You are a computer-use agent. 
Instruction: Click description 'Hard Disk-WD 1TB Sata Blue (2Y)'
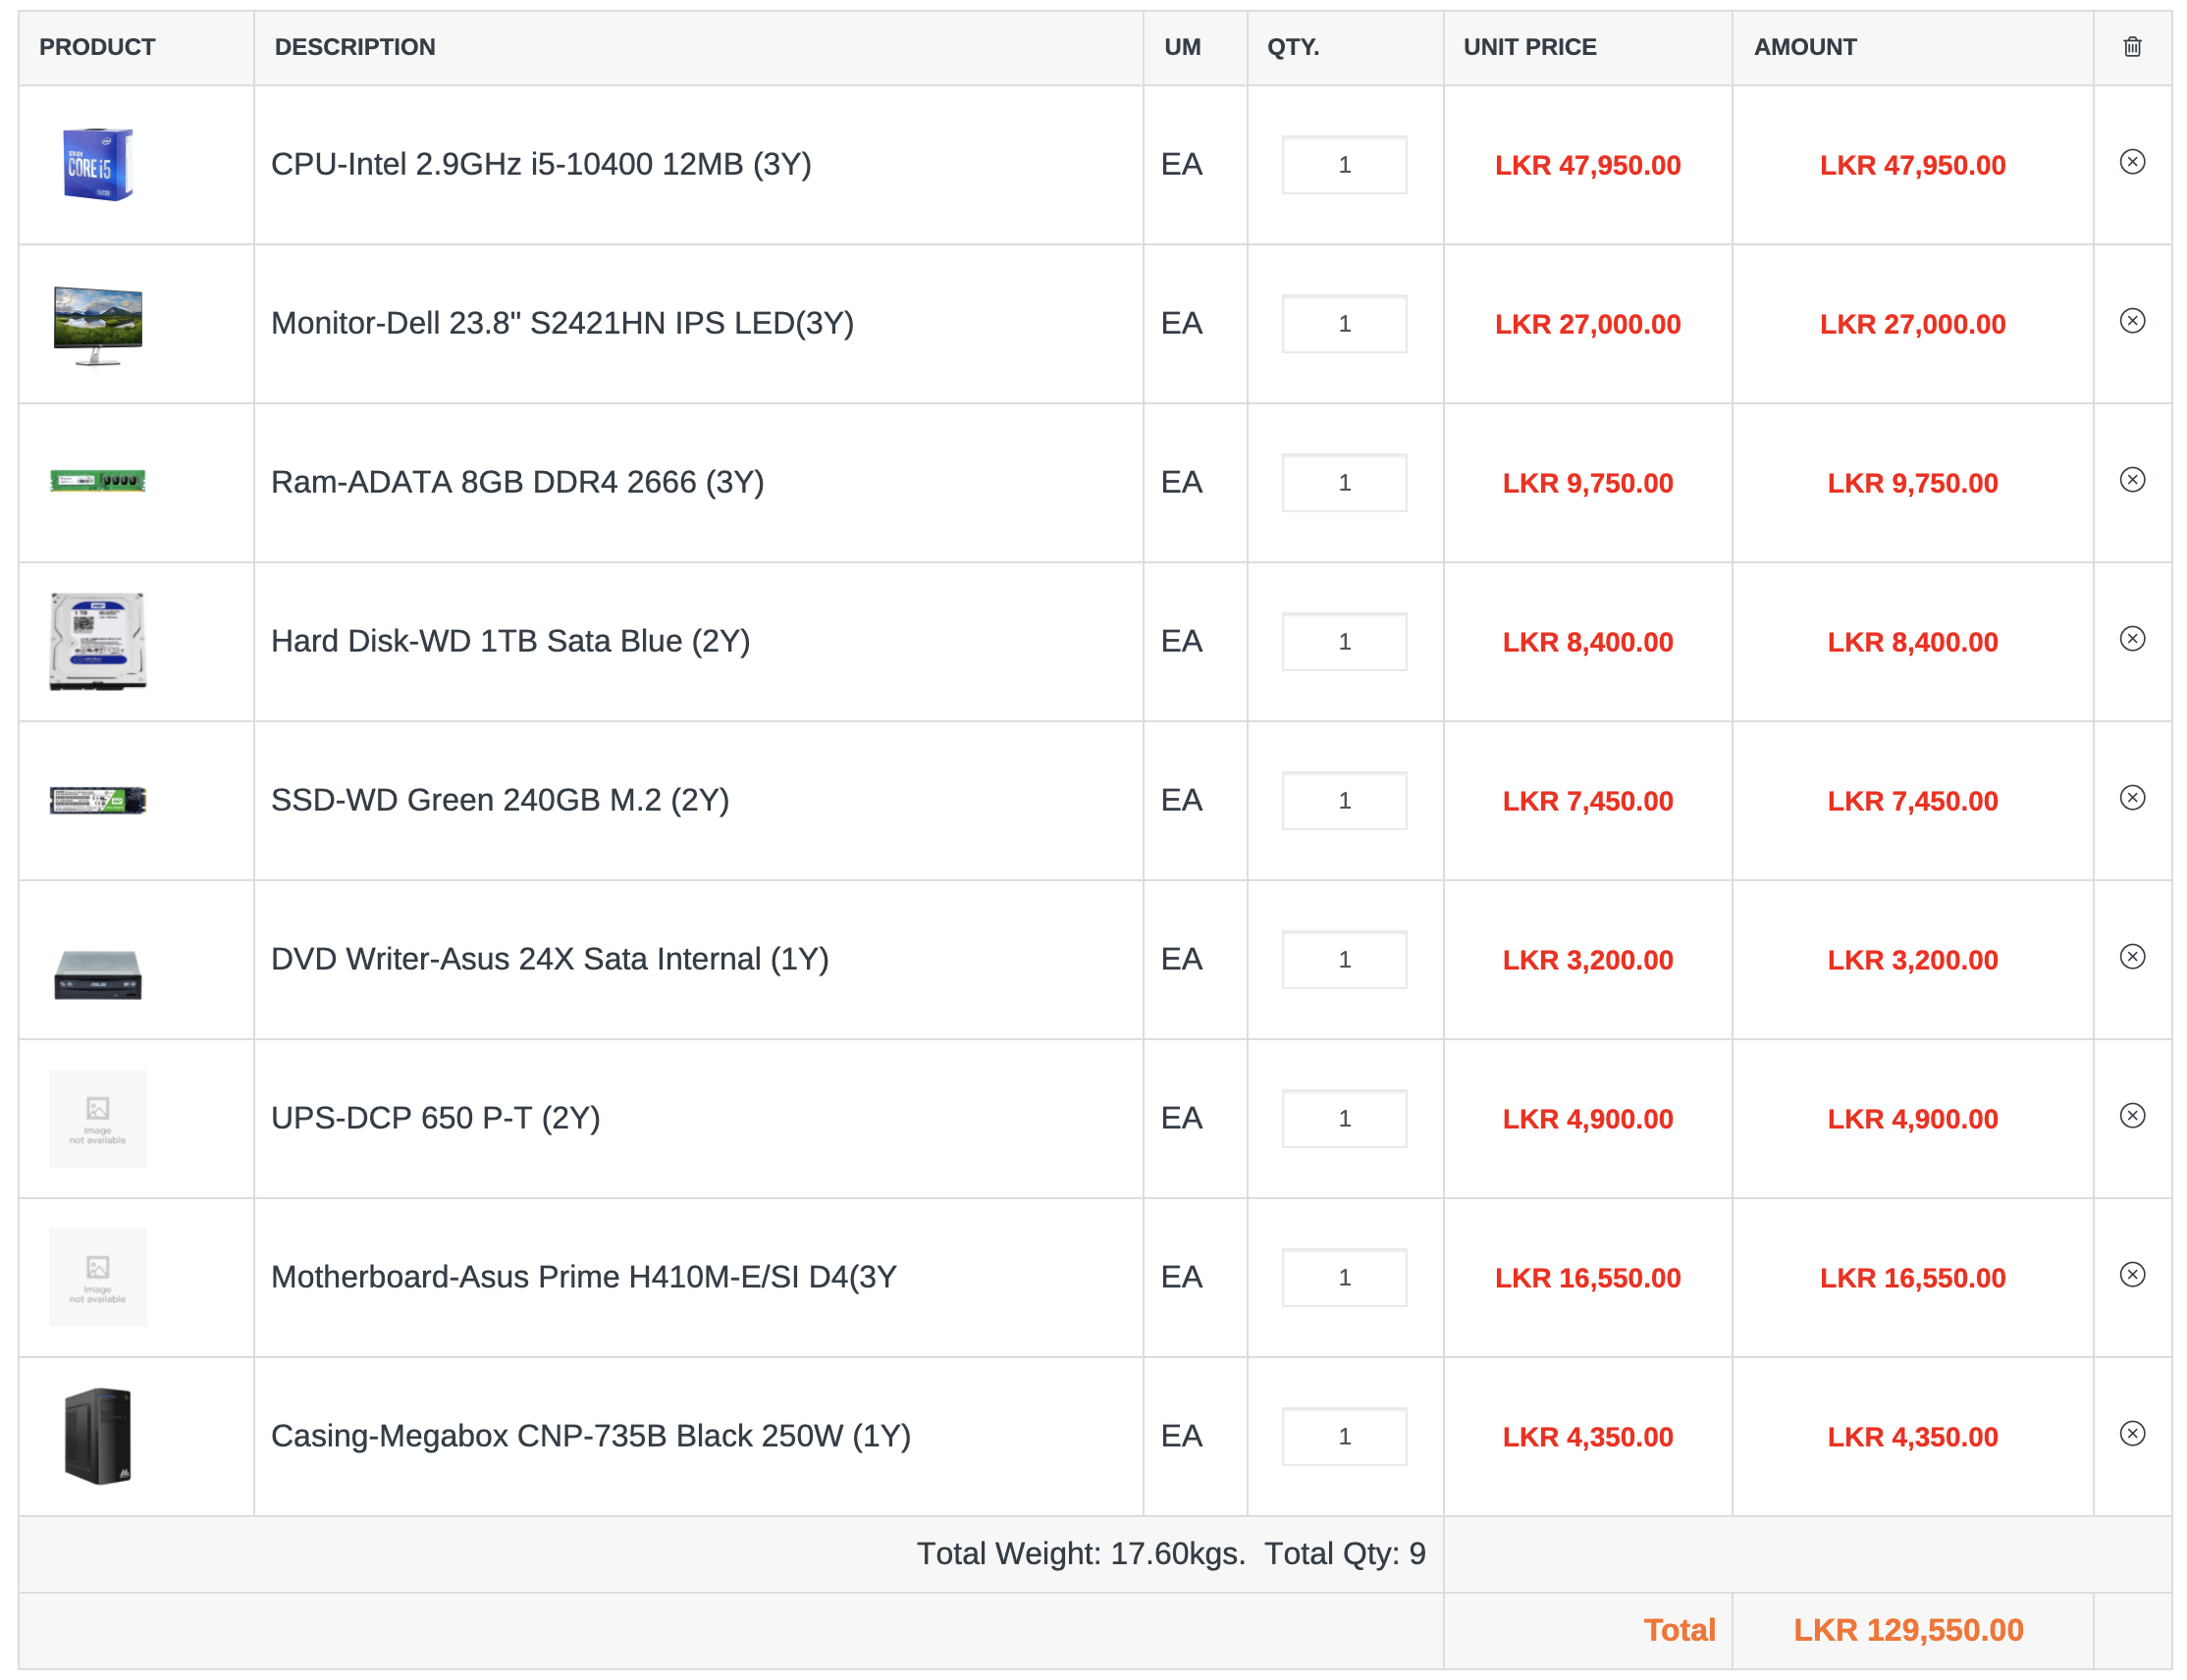[x=510, y=641]
